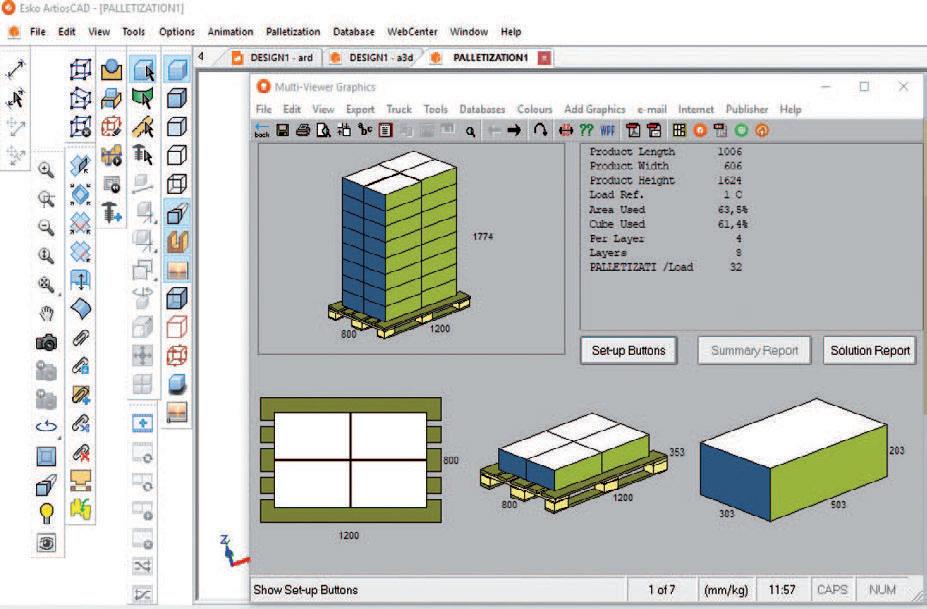Viewport: 927px width, 609px height.
Task: Click the Back arrow in Multi-Viewer toolbar
Action: coord(261,130)
